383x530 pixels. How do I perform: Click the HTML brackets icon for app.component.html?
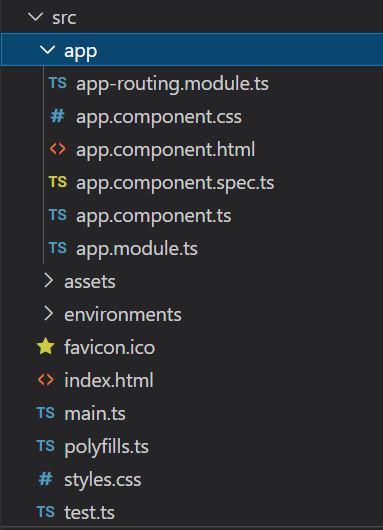click(57, 149)
